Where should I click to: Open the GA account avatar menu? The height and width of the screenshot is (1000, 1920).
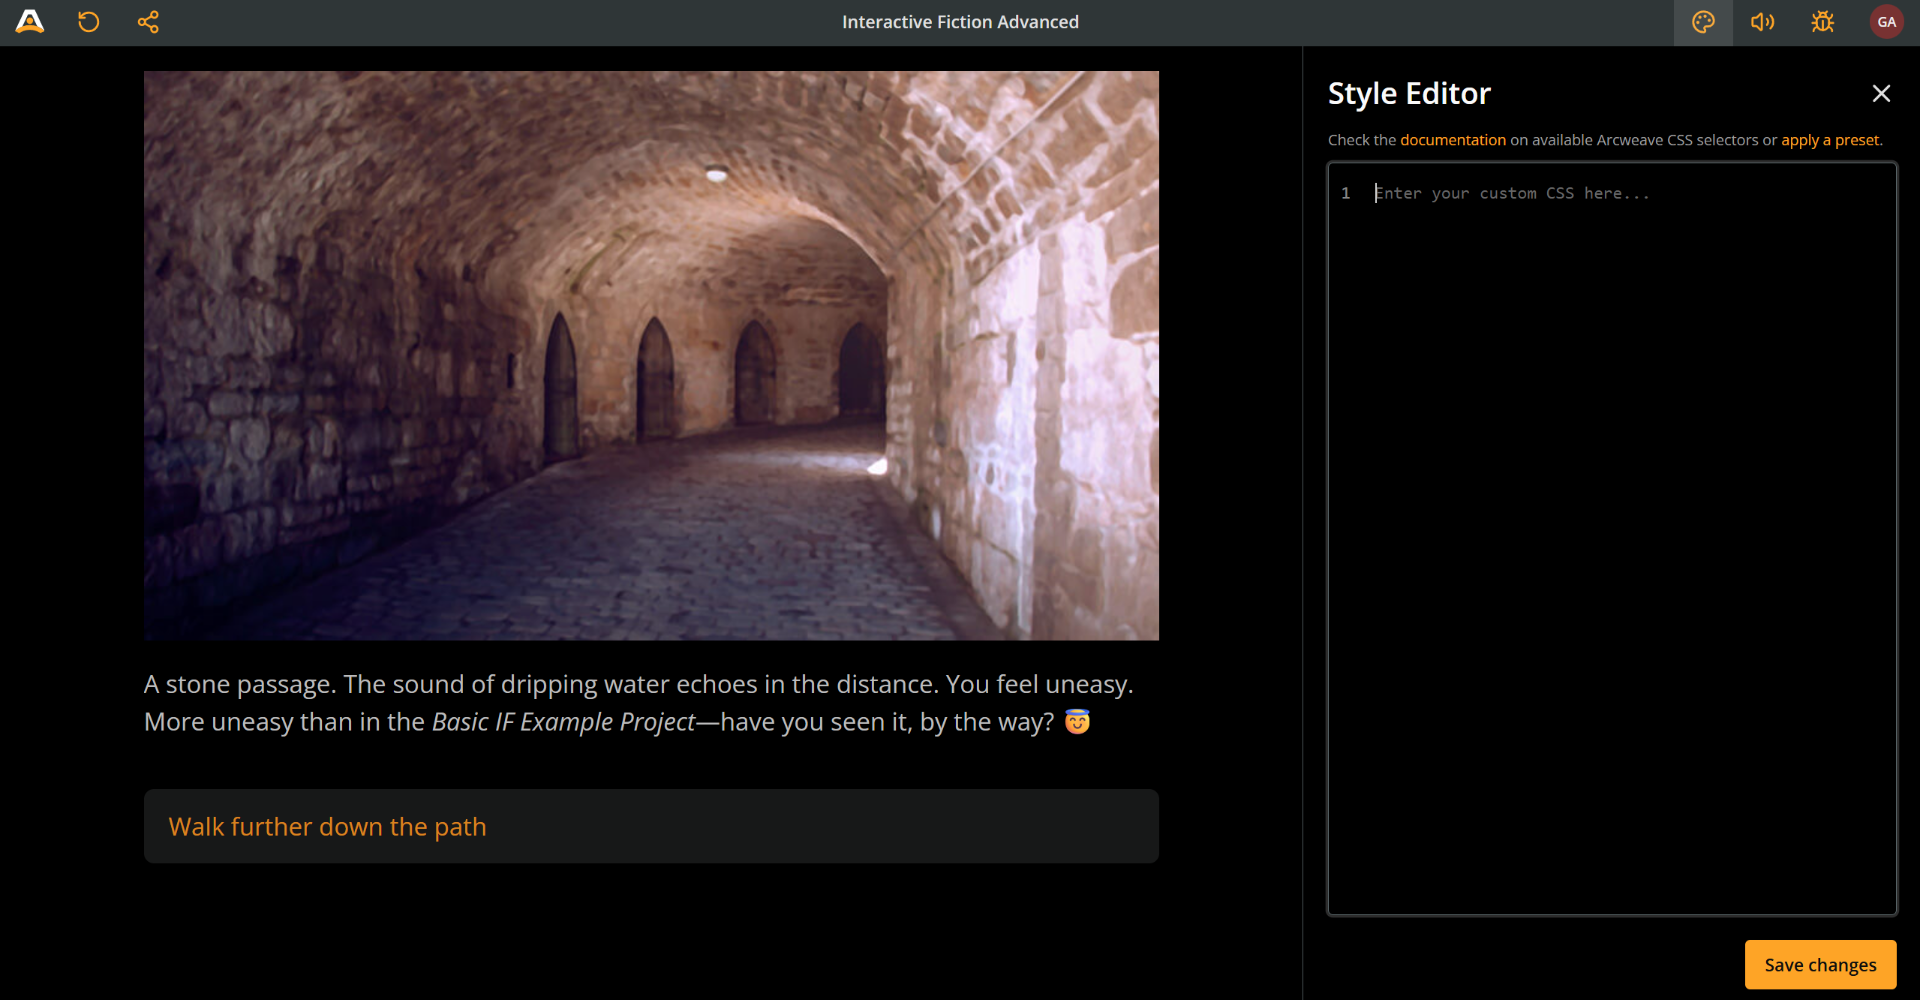tap(1886, 21)
